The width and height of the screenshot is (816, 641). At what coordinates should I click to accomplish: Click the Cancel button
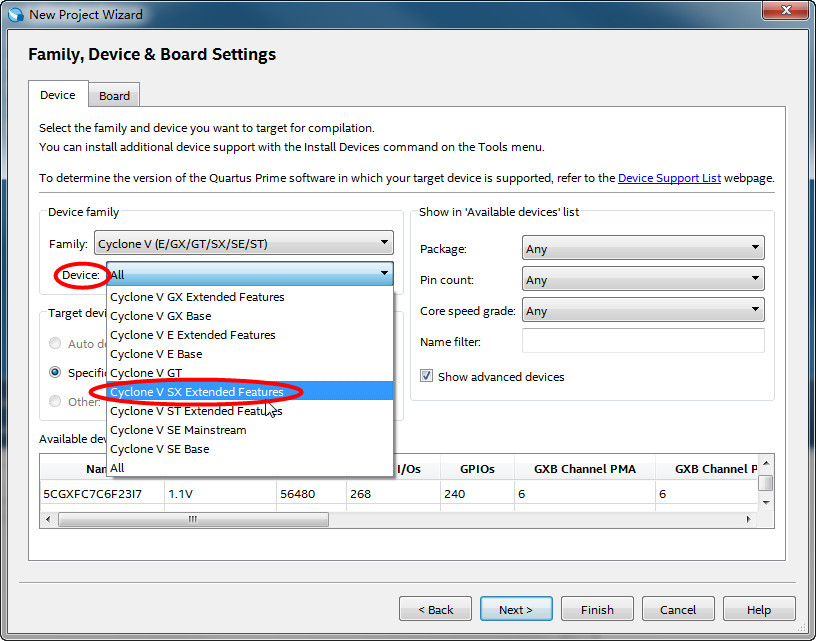(678, 609)
